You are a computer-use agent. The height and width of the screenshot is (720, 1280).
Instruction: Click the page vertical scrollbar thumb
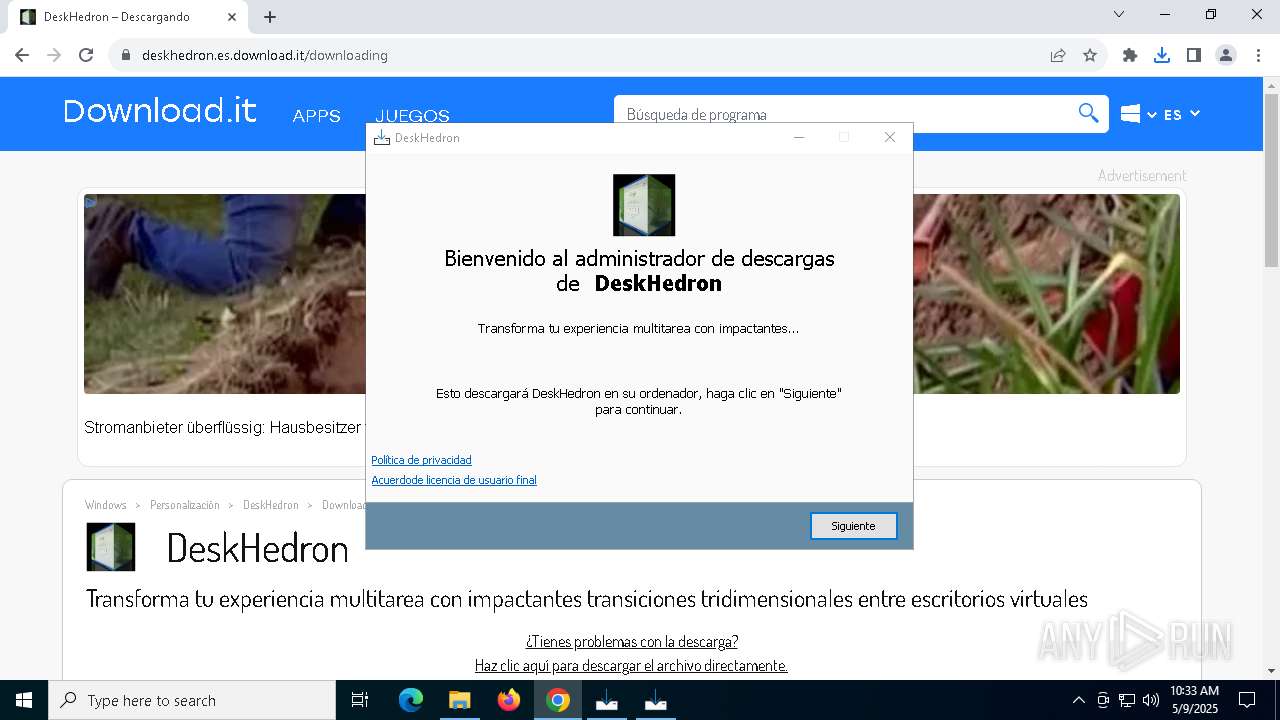point(1271,180)
